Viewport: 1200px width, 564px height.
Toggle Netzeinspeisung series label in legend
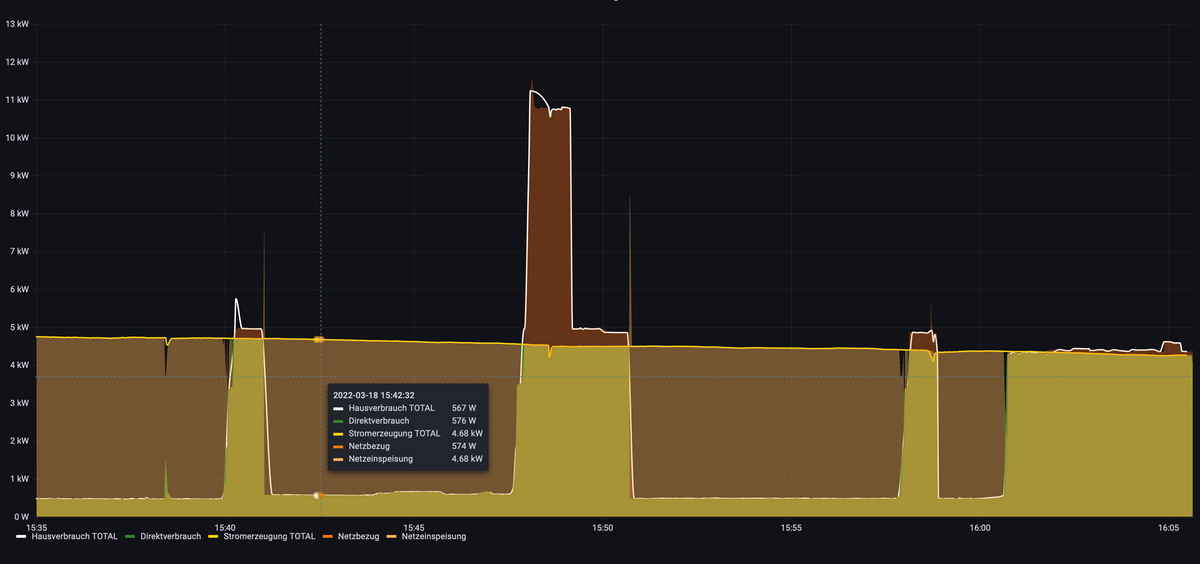coord(433,537)
